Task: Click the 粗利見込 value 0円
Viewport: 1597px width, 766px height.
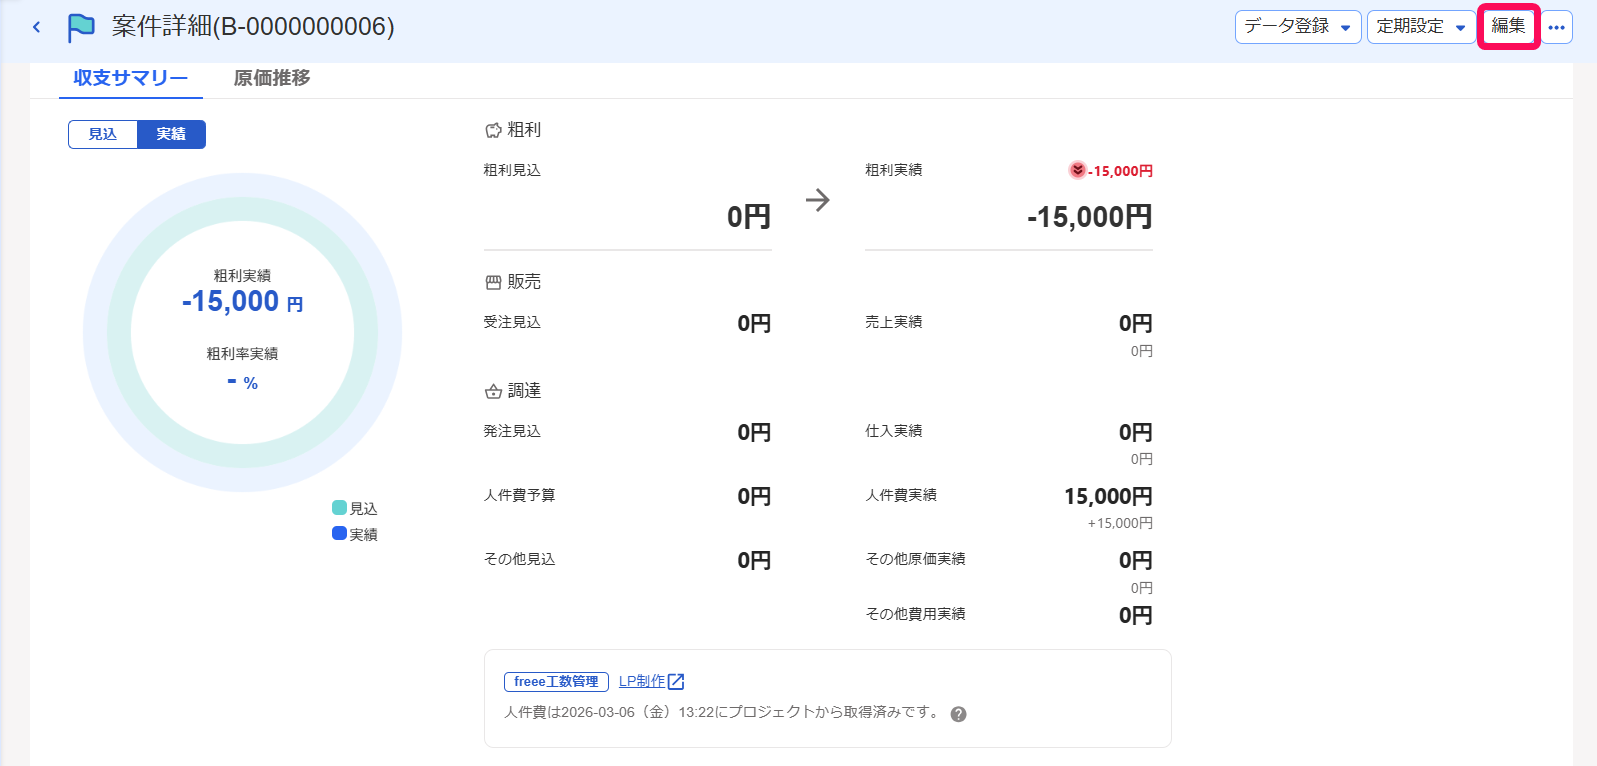Action: 749,217
